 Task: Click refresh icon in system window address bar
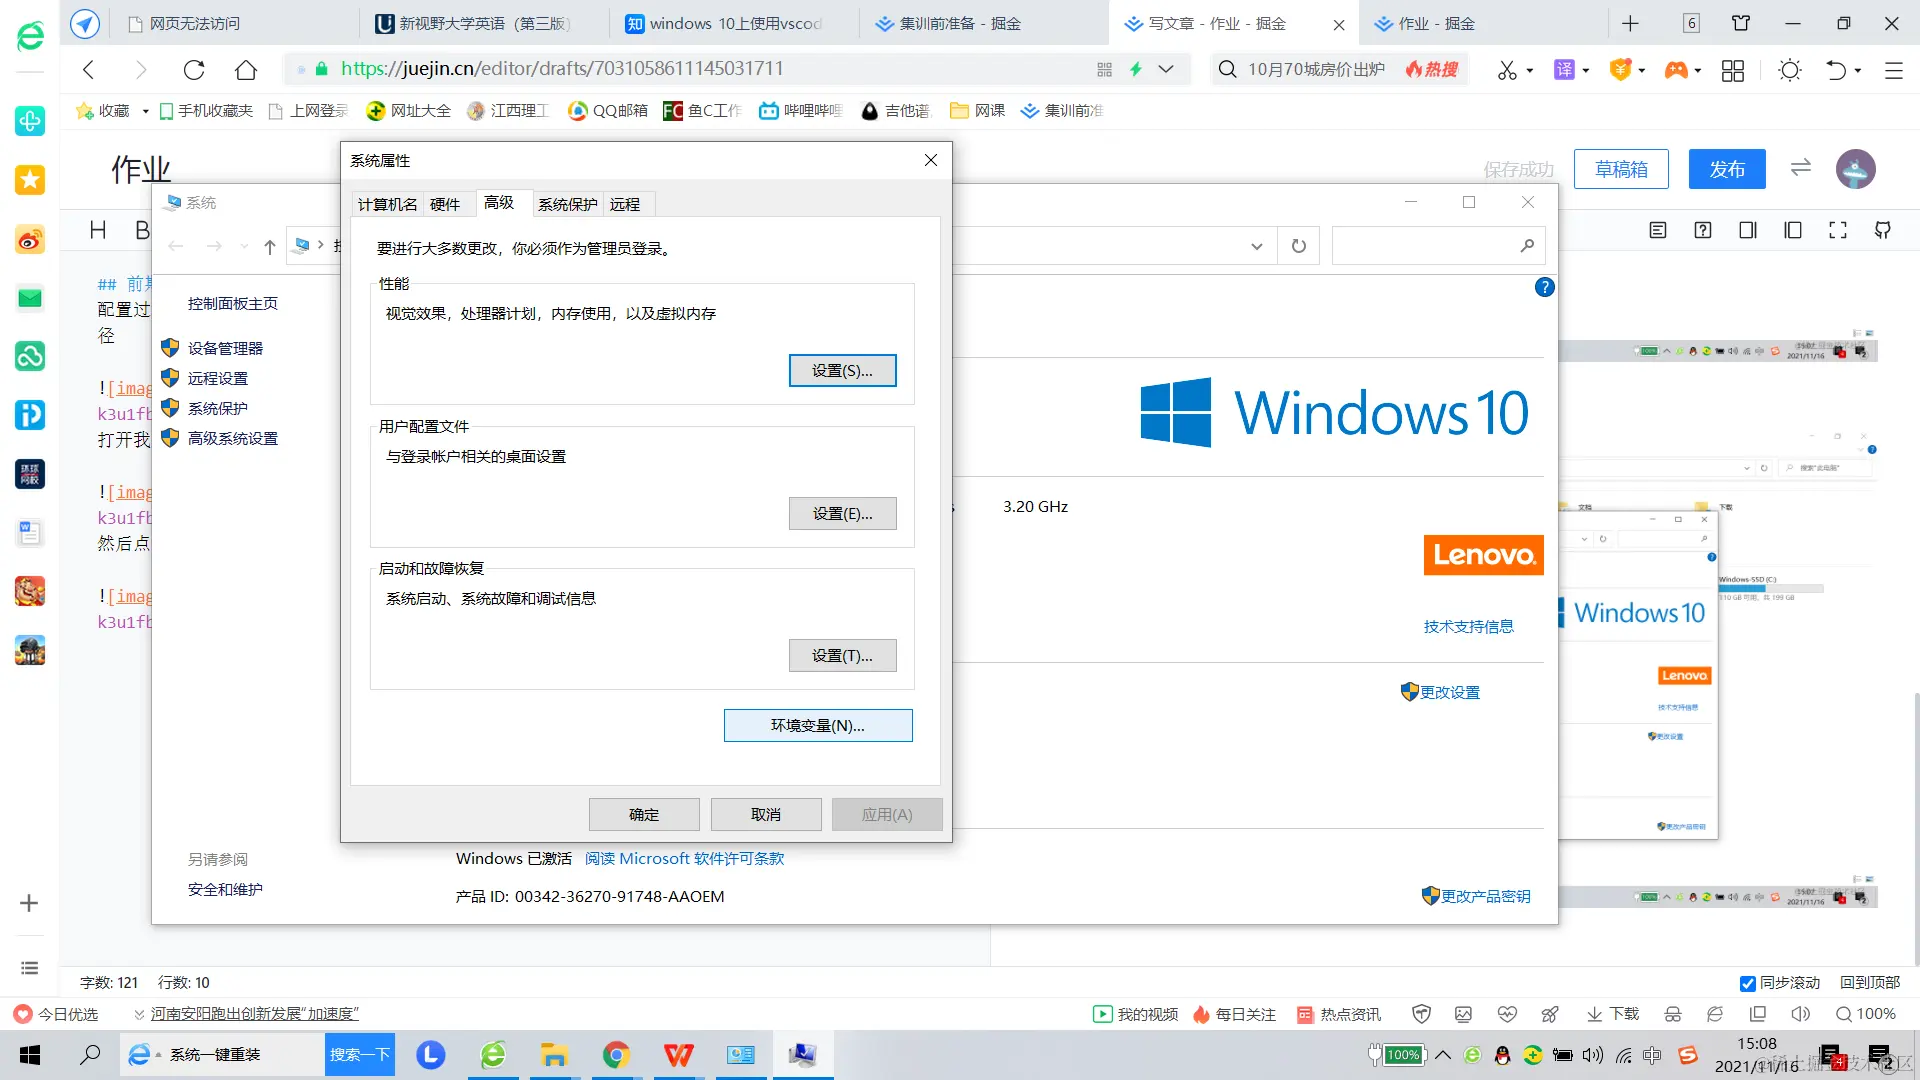[x=1299, y=246]
